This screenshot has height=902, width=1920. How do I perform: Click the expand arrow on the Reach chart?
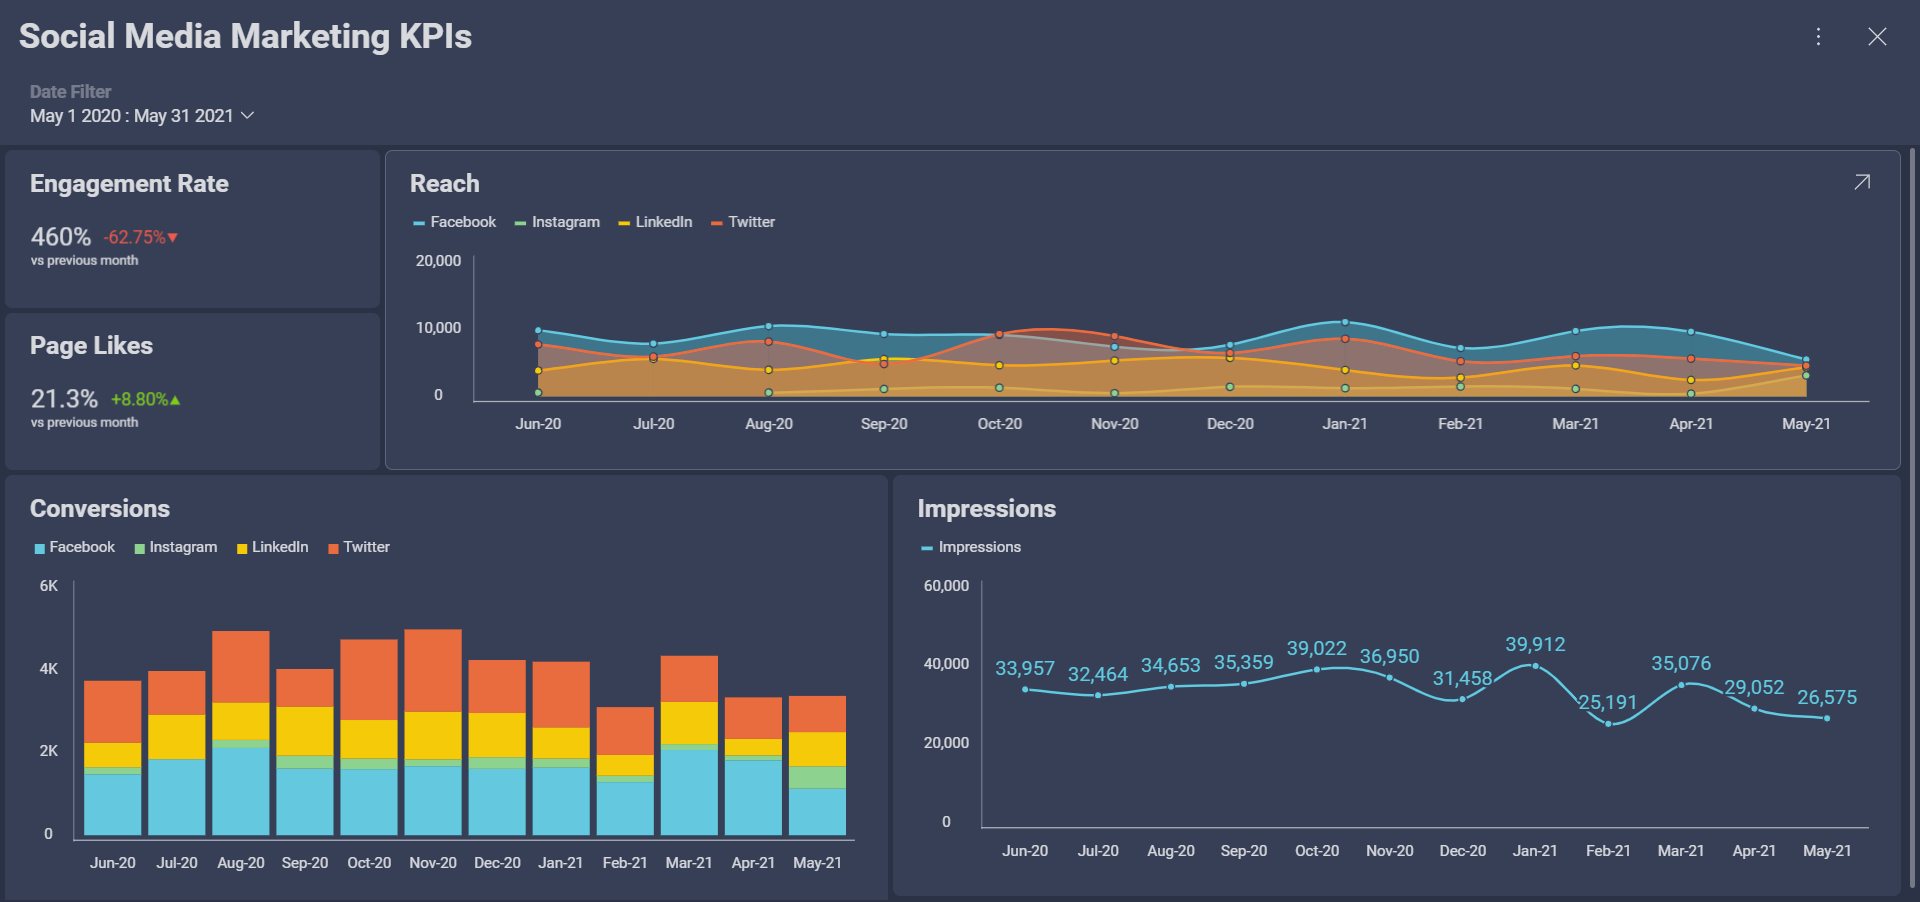tap(1861, 182)
